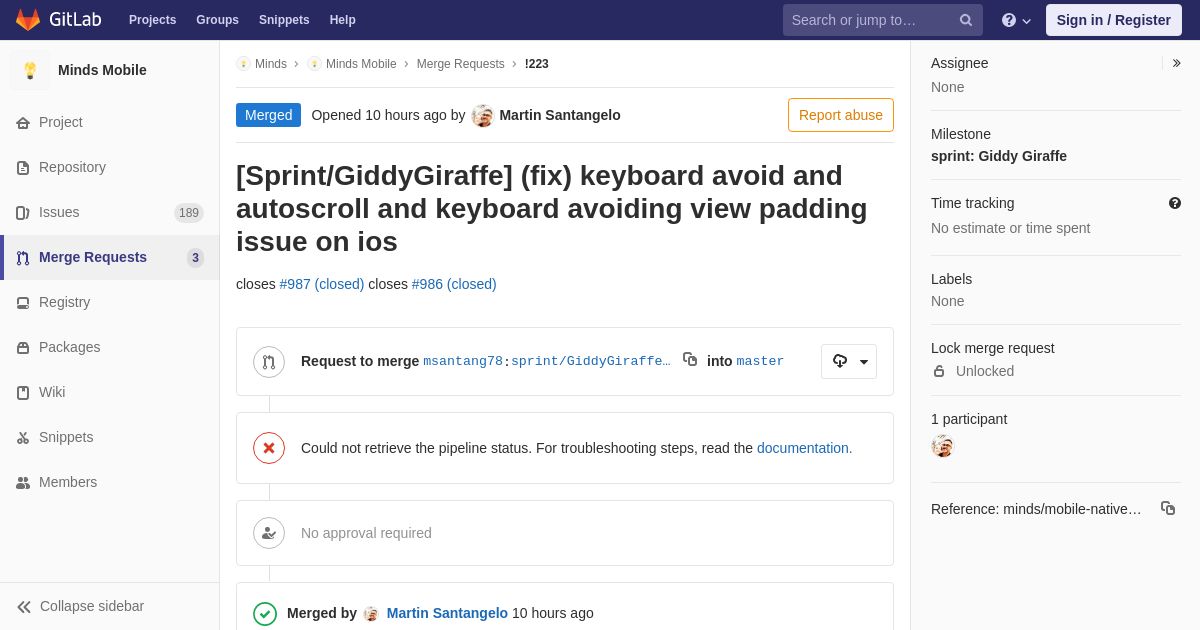Click Martin Santangelo's avatar near Opened text

coord(483,115)
